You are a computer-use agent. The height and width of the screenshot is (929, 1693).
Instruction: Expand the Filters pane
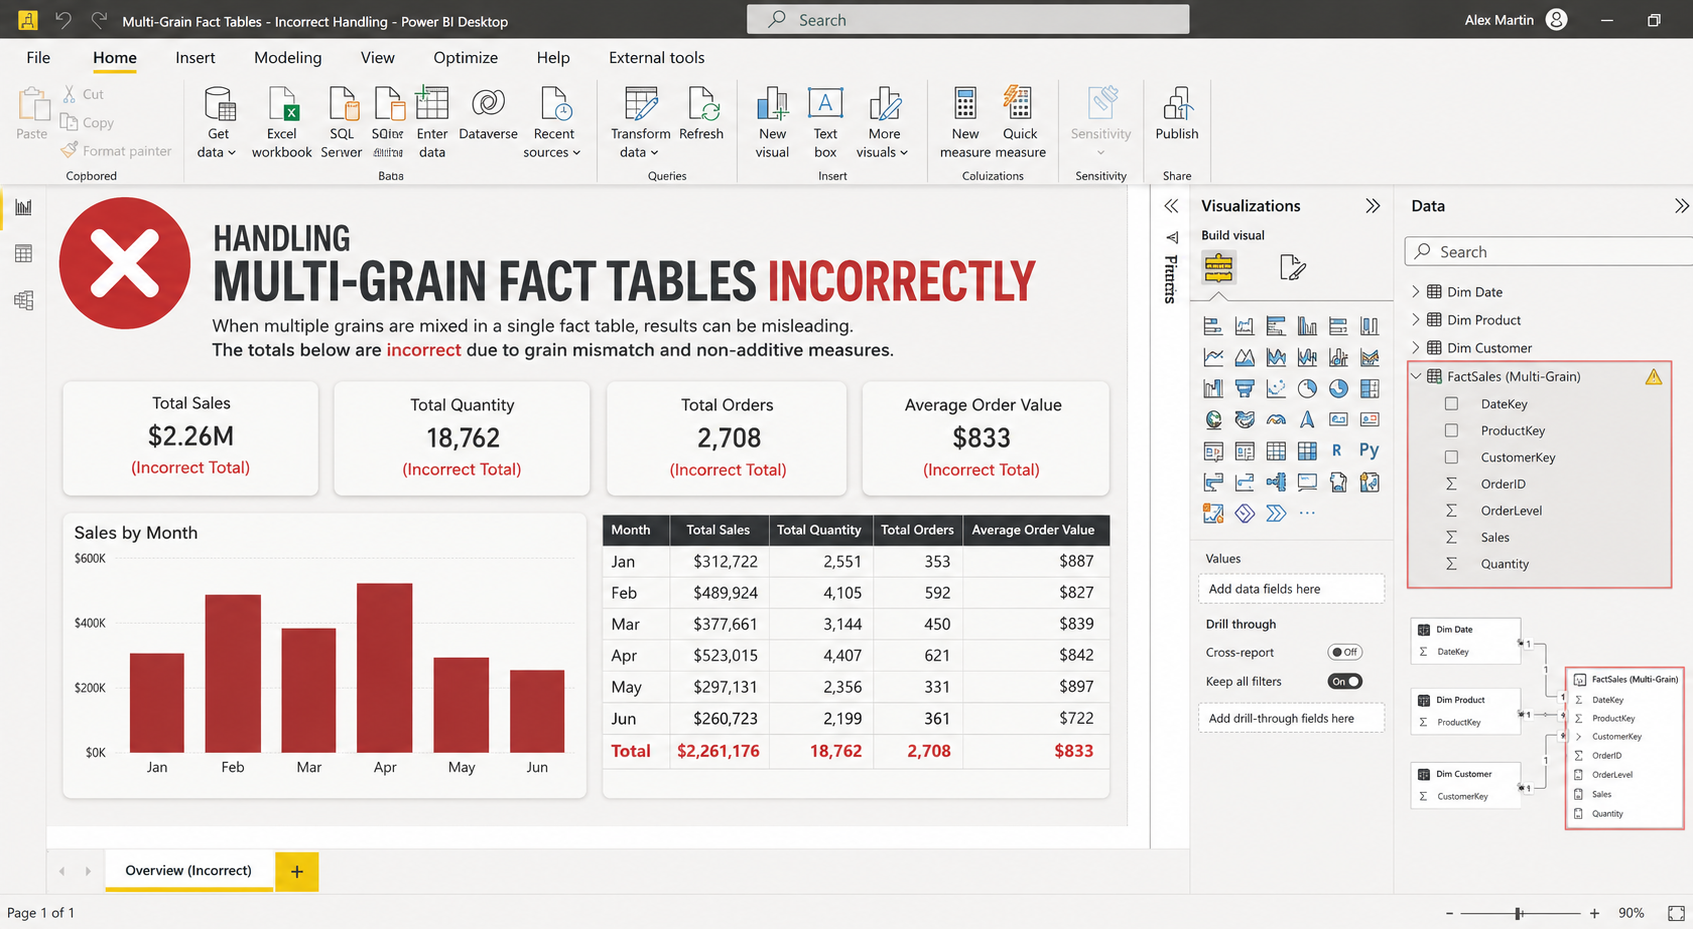(x=1170, y=206)
